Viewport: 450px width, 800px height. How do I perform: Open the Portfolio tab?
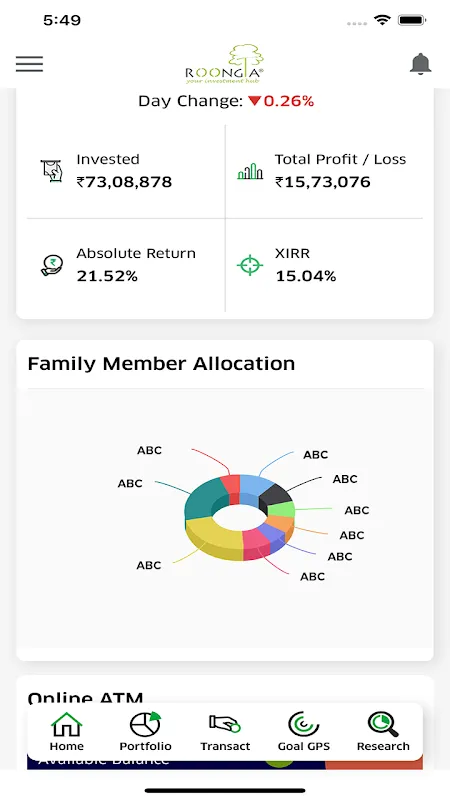pos(145,732)
